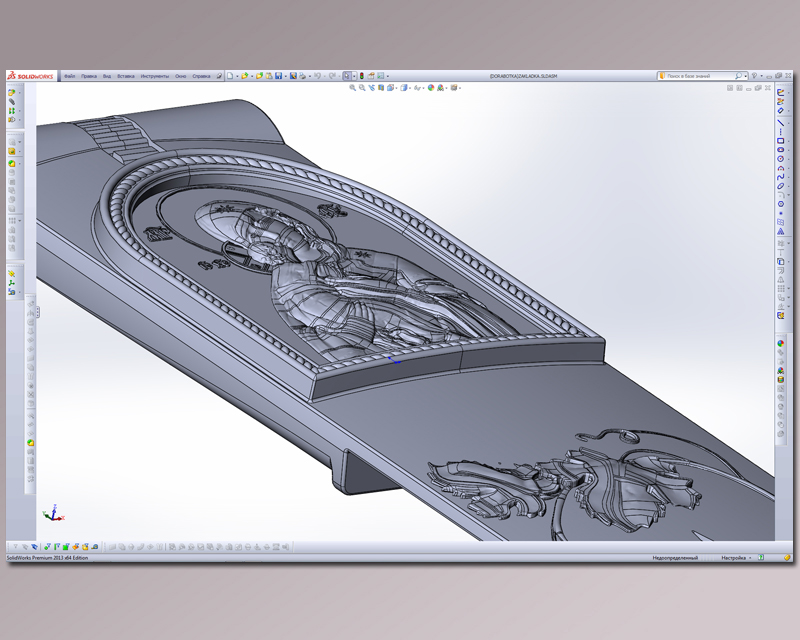Viewport: 800px width, 640px height.
Task: Pin the menu bar with the pushpin
Action: pos(219,76)
